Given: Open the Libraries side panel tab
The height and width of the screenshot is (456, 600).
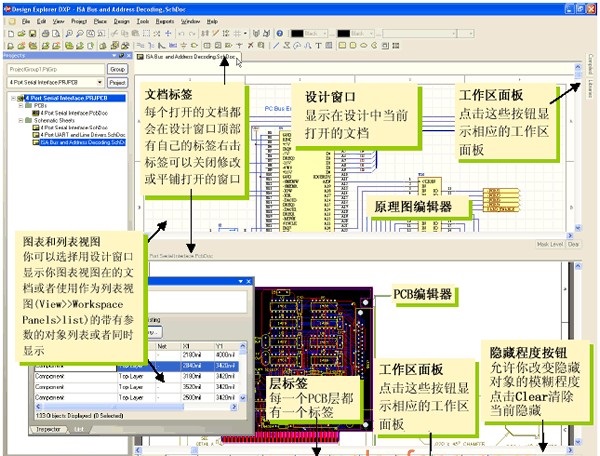Looking at the screenshot, I should pos(592,88).
